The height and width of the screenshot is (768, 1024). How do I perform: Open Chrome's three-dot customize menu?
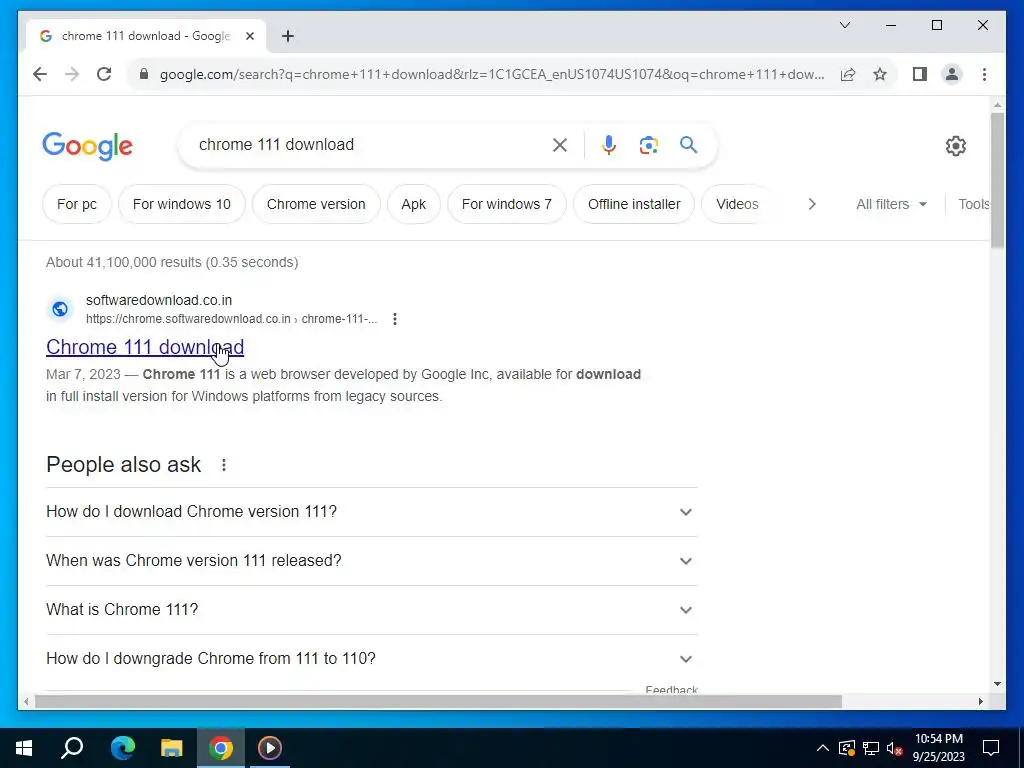[984, 74]
